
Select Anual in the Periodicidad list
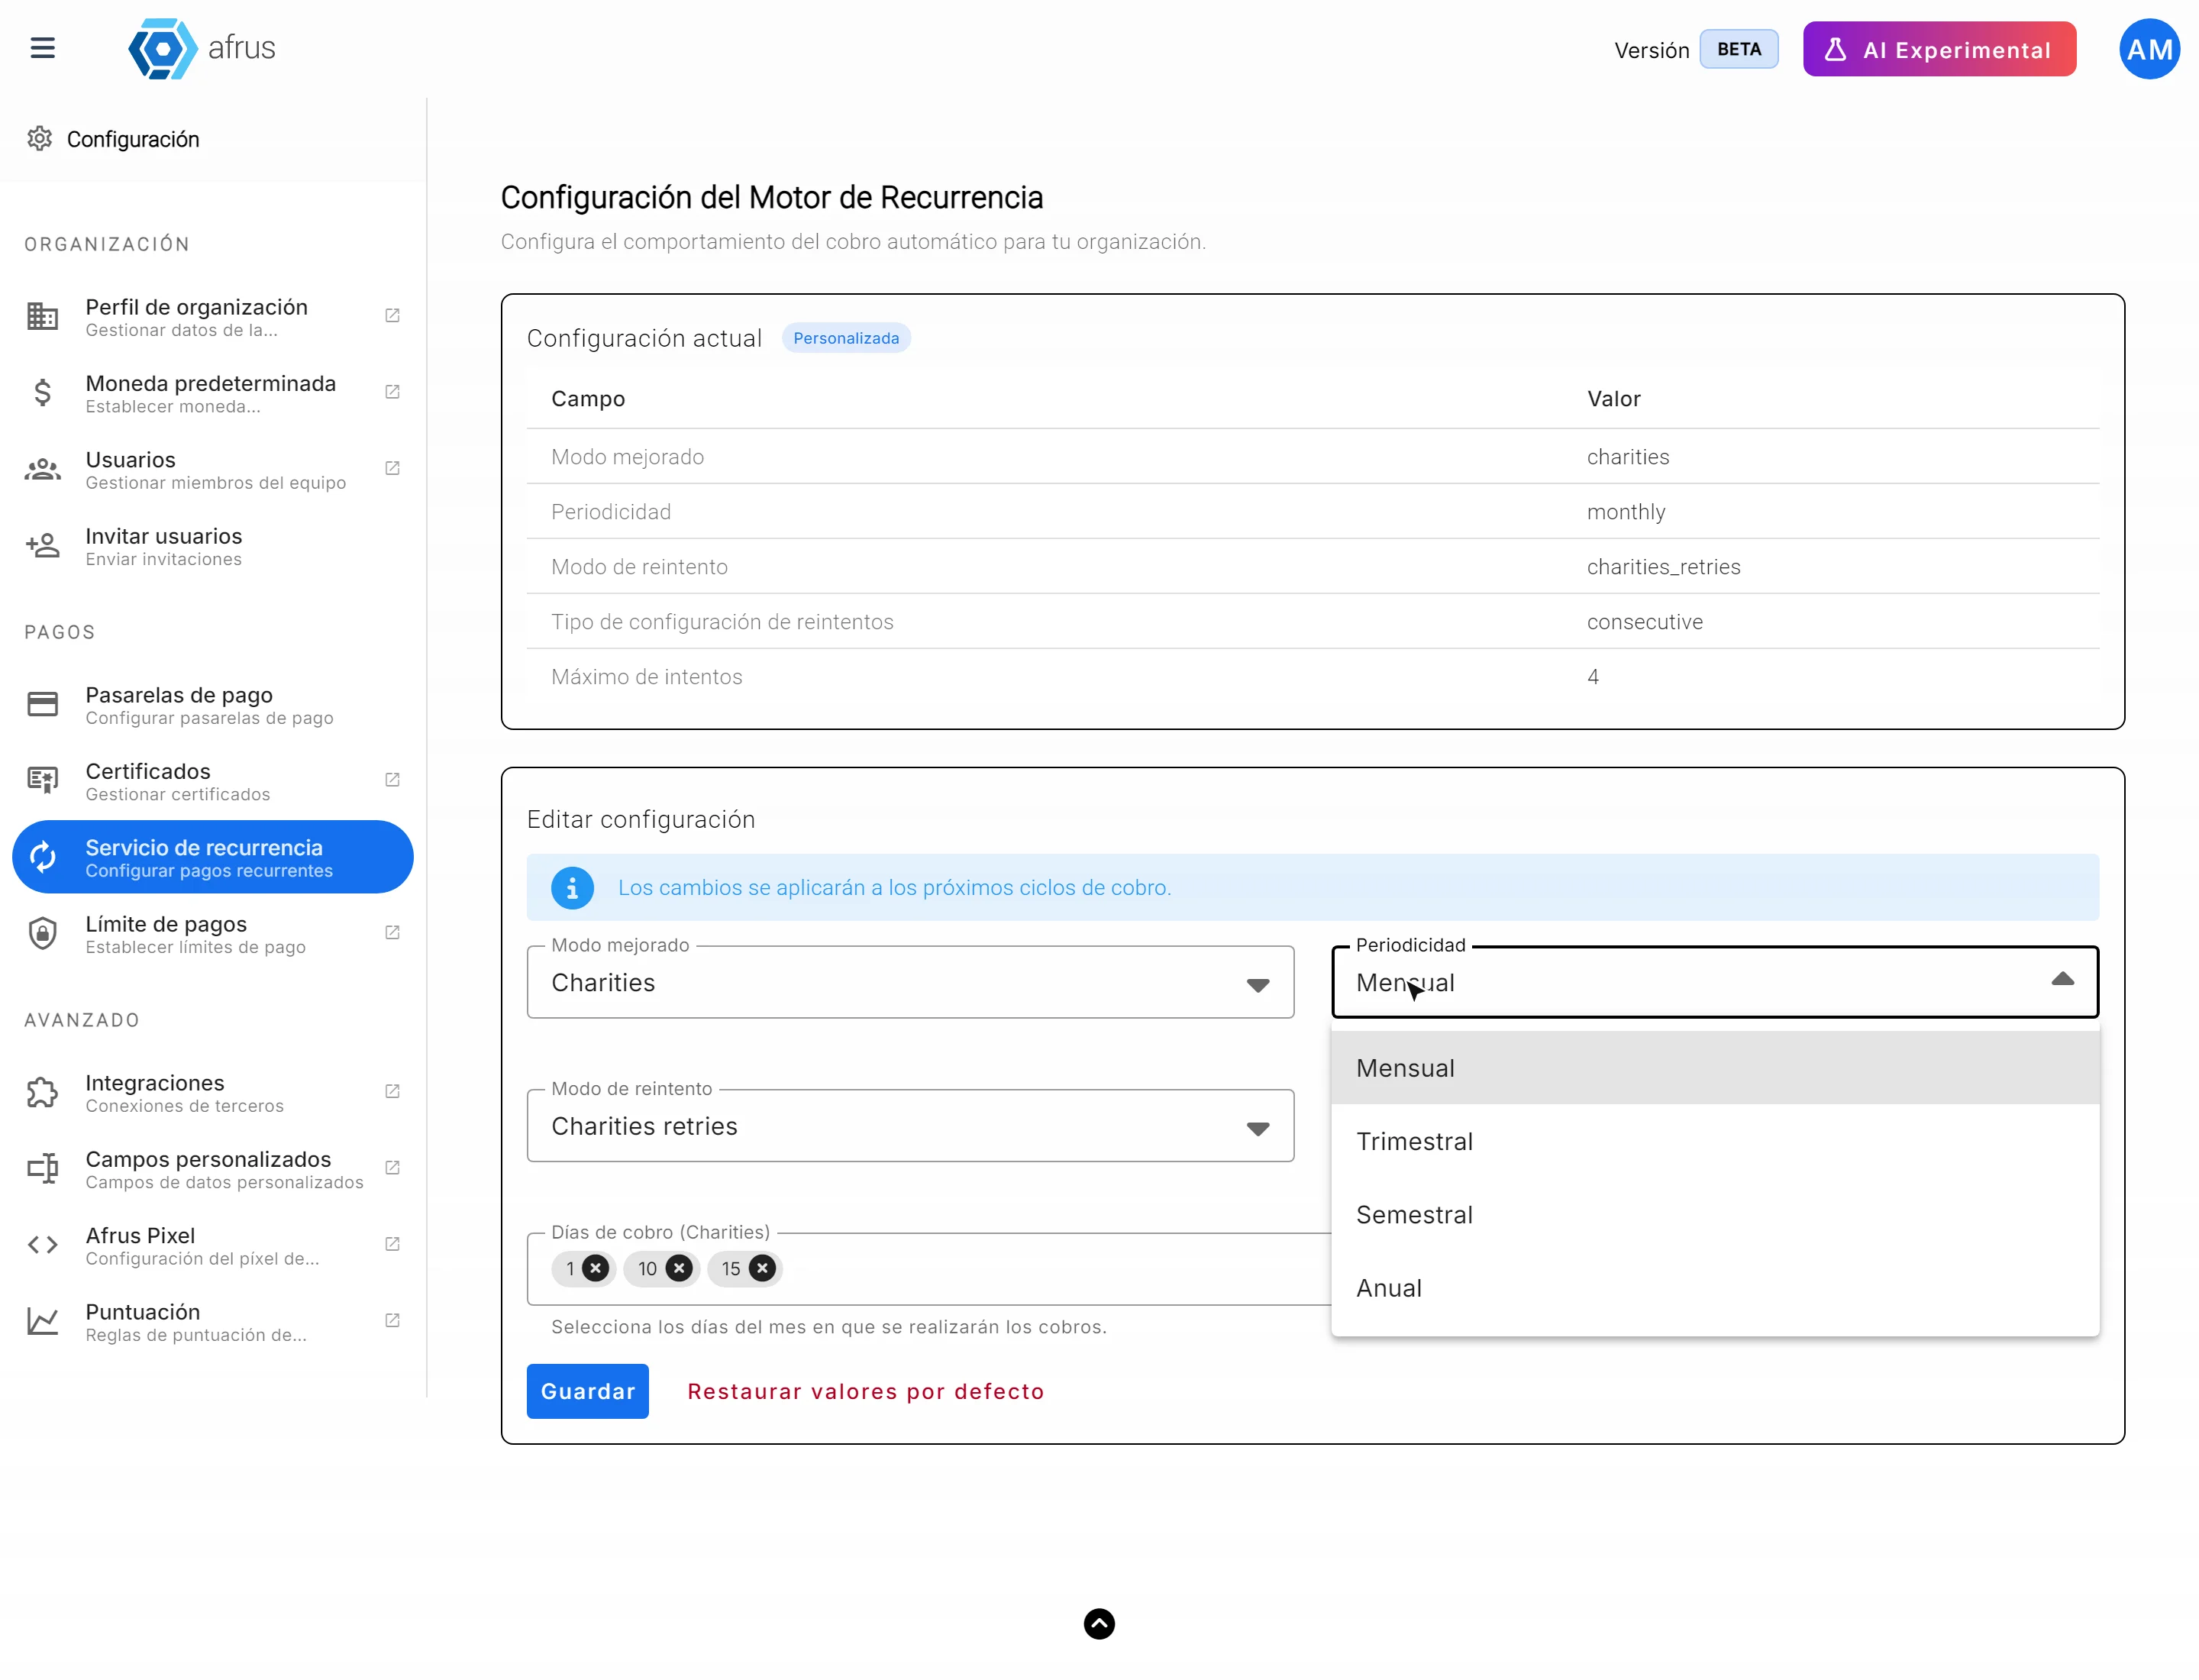click(1715, 1288)
